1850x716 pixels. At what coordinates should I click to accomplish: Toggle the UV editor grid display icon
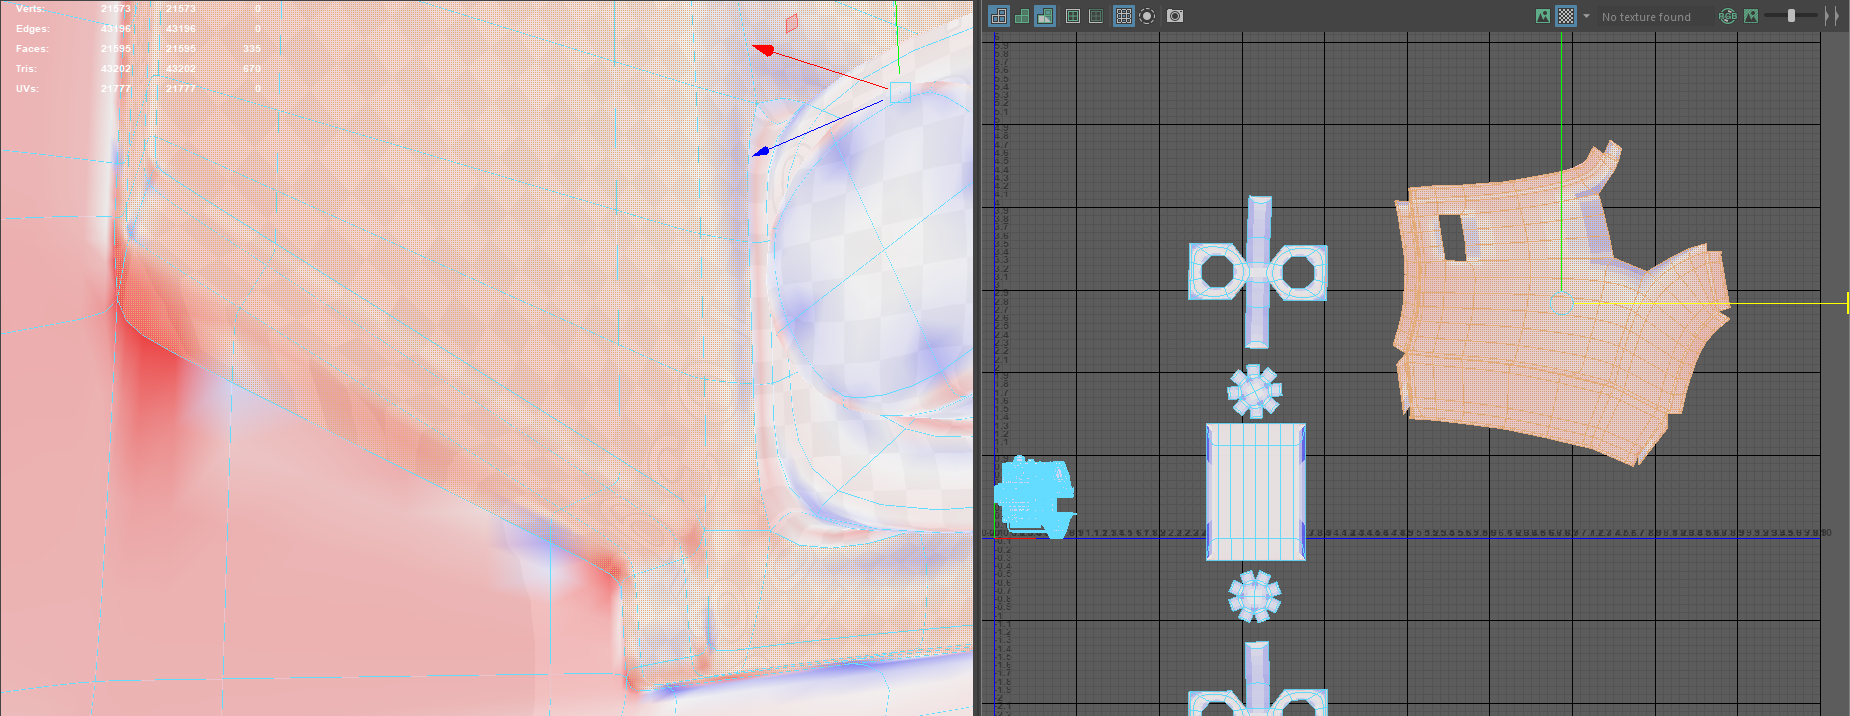tap(1123, 16)
